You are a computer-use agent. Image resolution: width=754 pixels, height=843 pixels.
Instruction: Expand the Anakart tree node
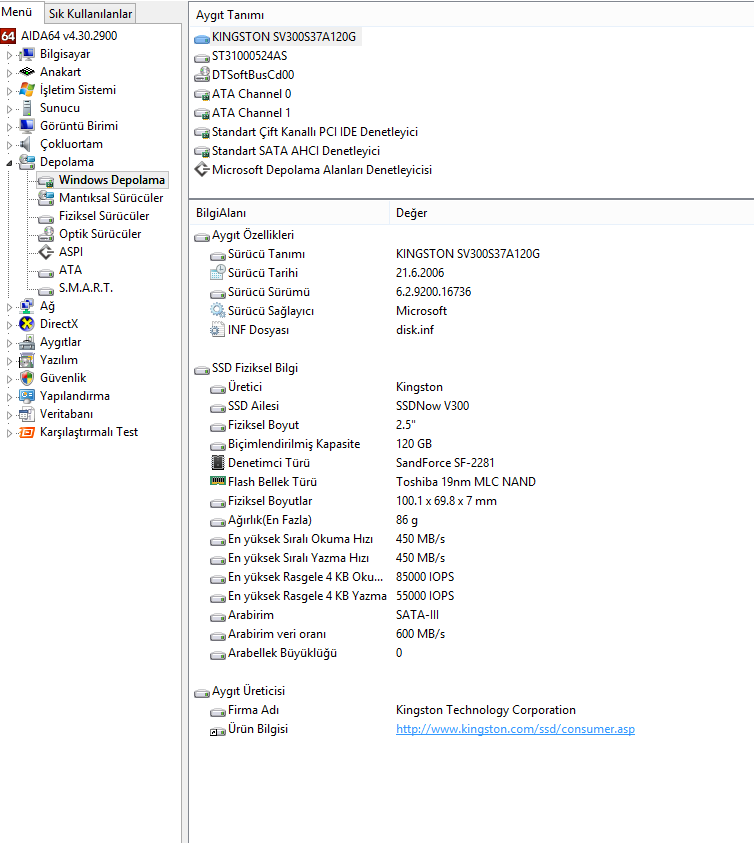[x=9, y=73]
